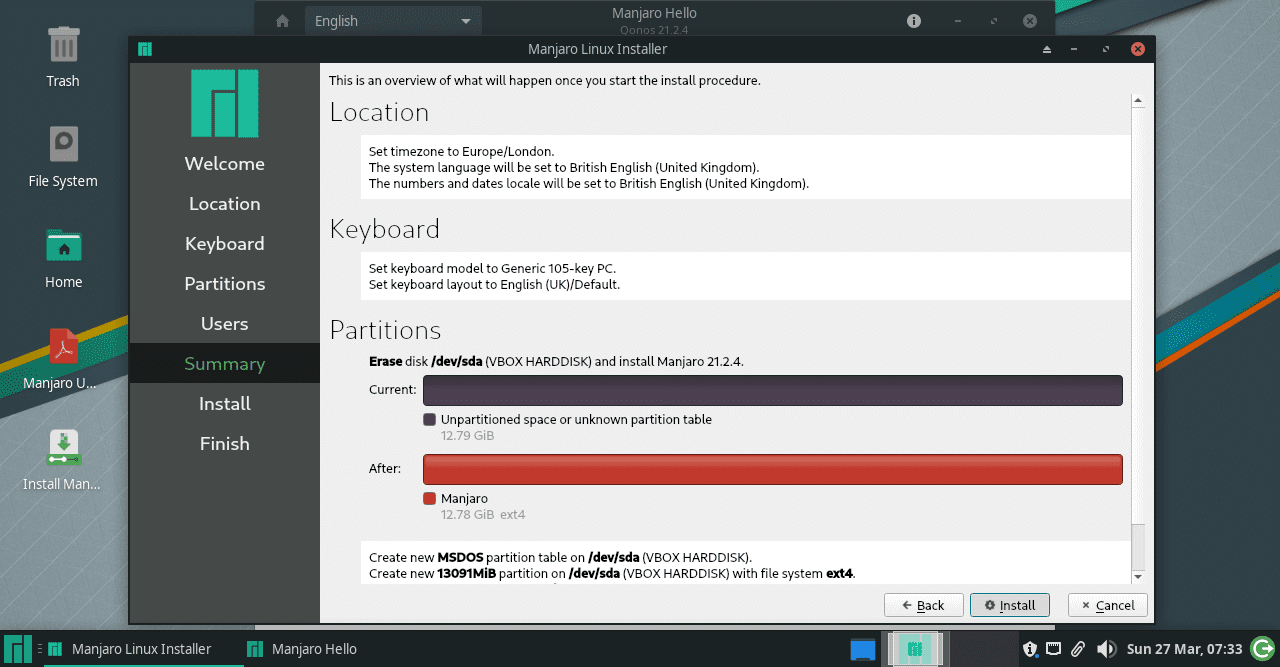Click 'Set keyboard layout to English (UK)/Default.'
The width and height of the screenshot is (1280, 667).
(x=495, y=284)
